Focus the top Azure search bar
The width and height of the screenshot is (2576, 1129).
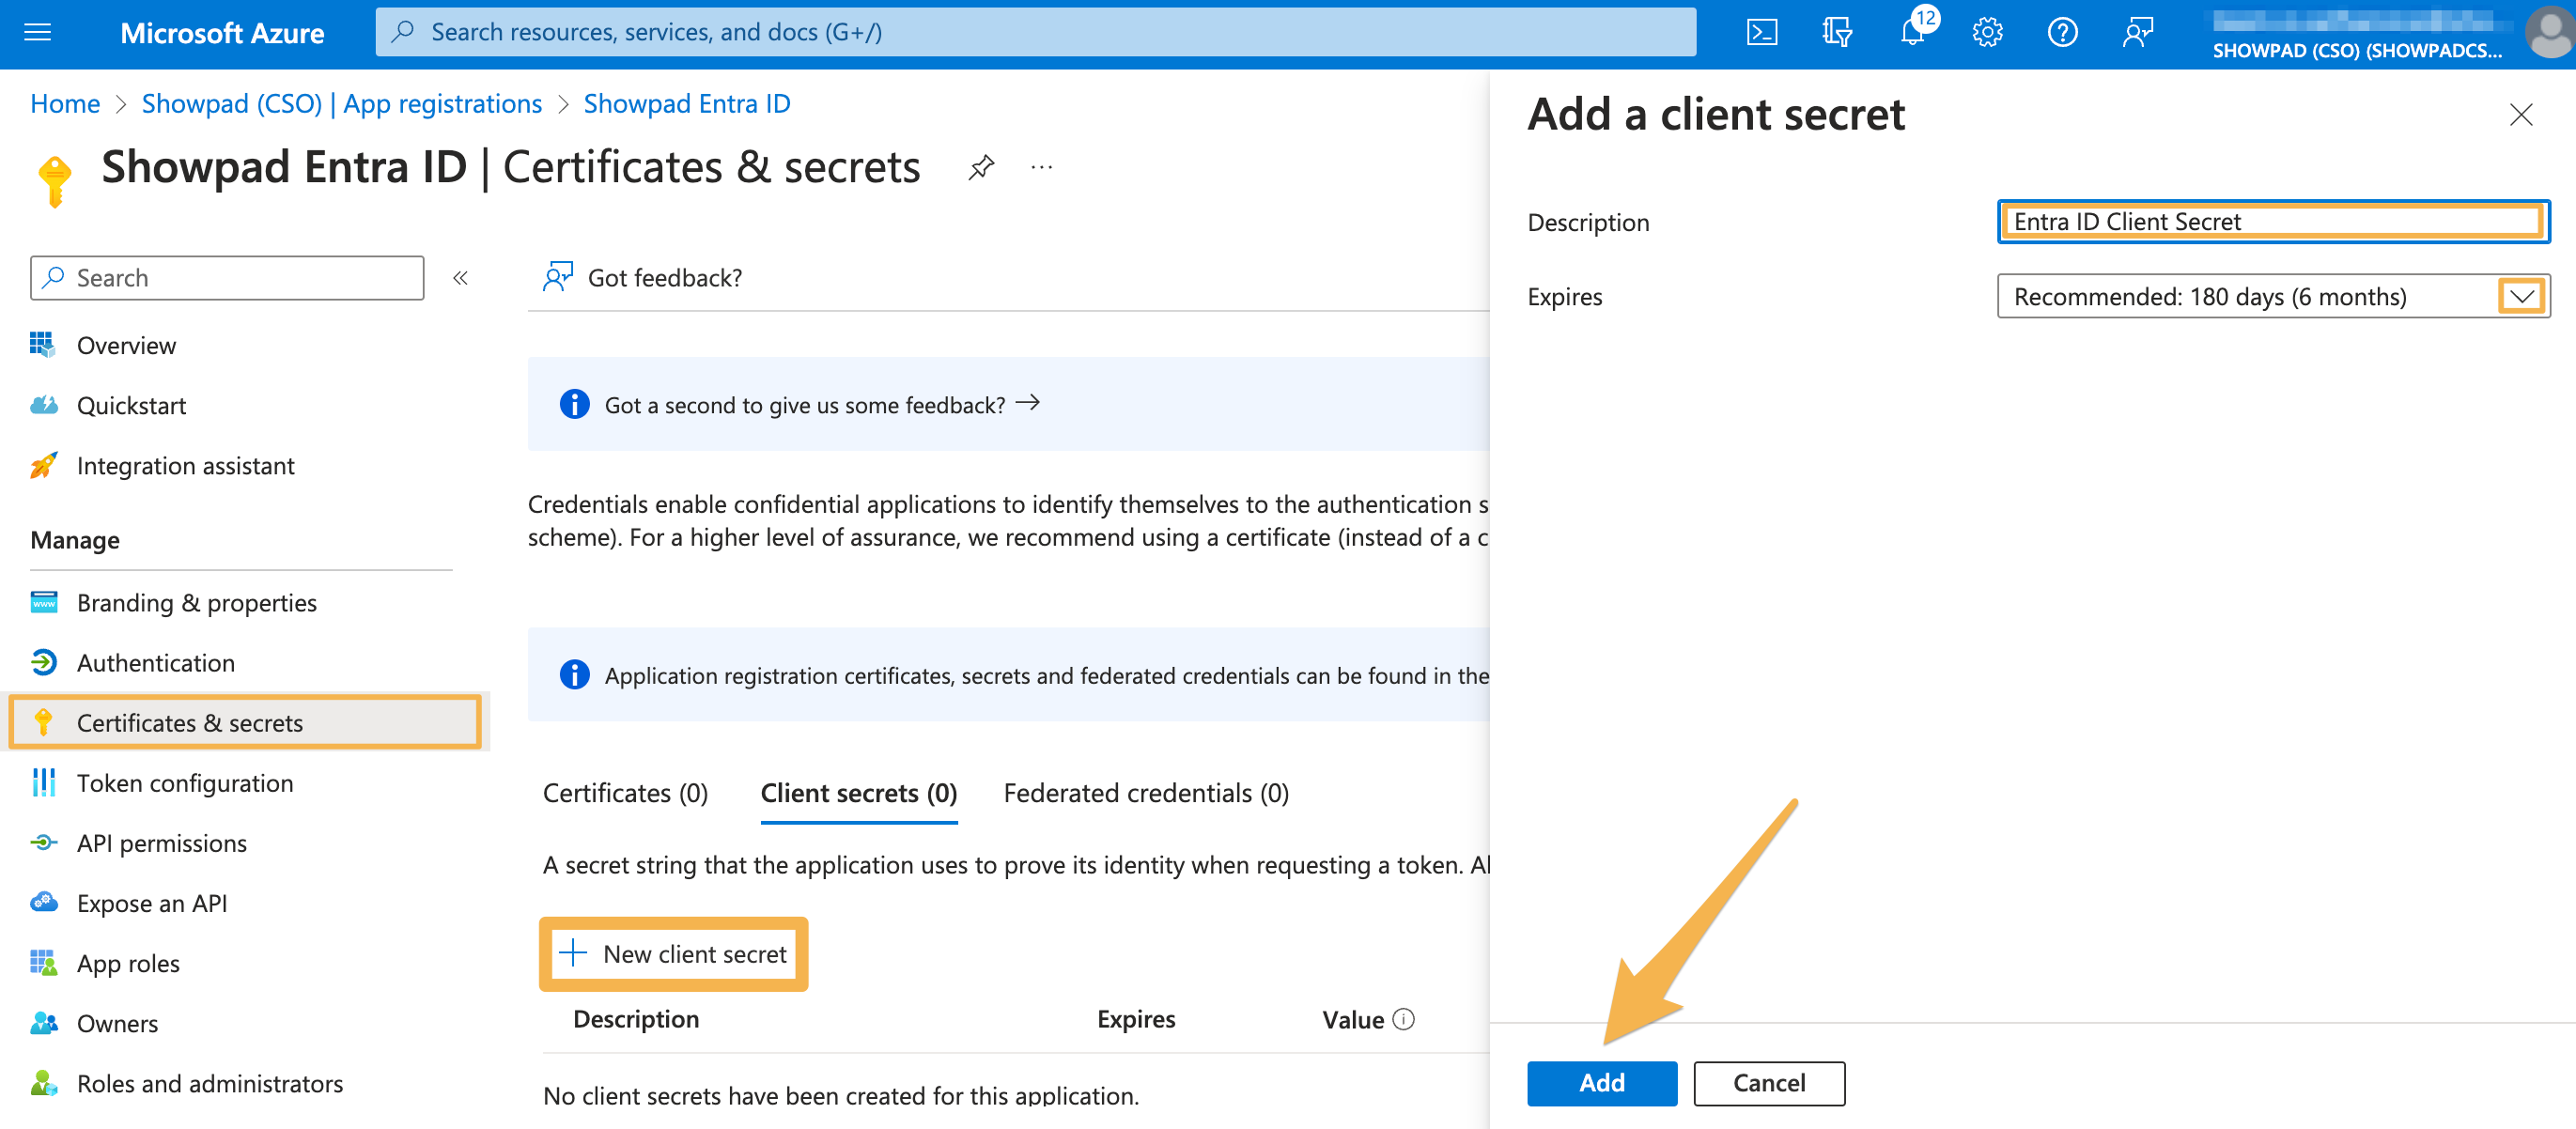click(x=1035, y=32)
